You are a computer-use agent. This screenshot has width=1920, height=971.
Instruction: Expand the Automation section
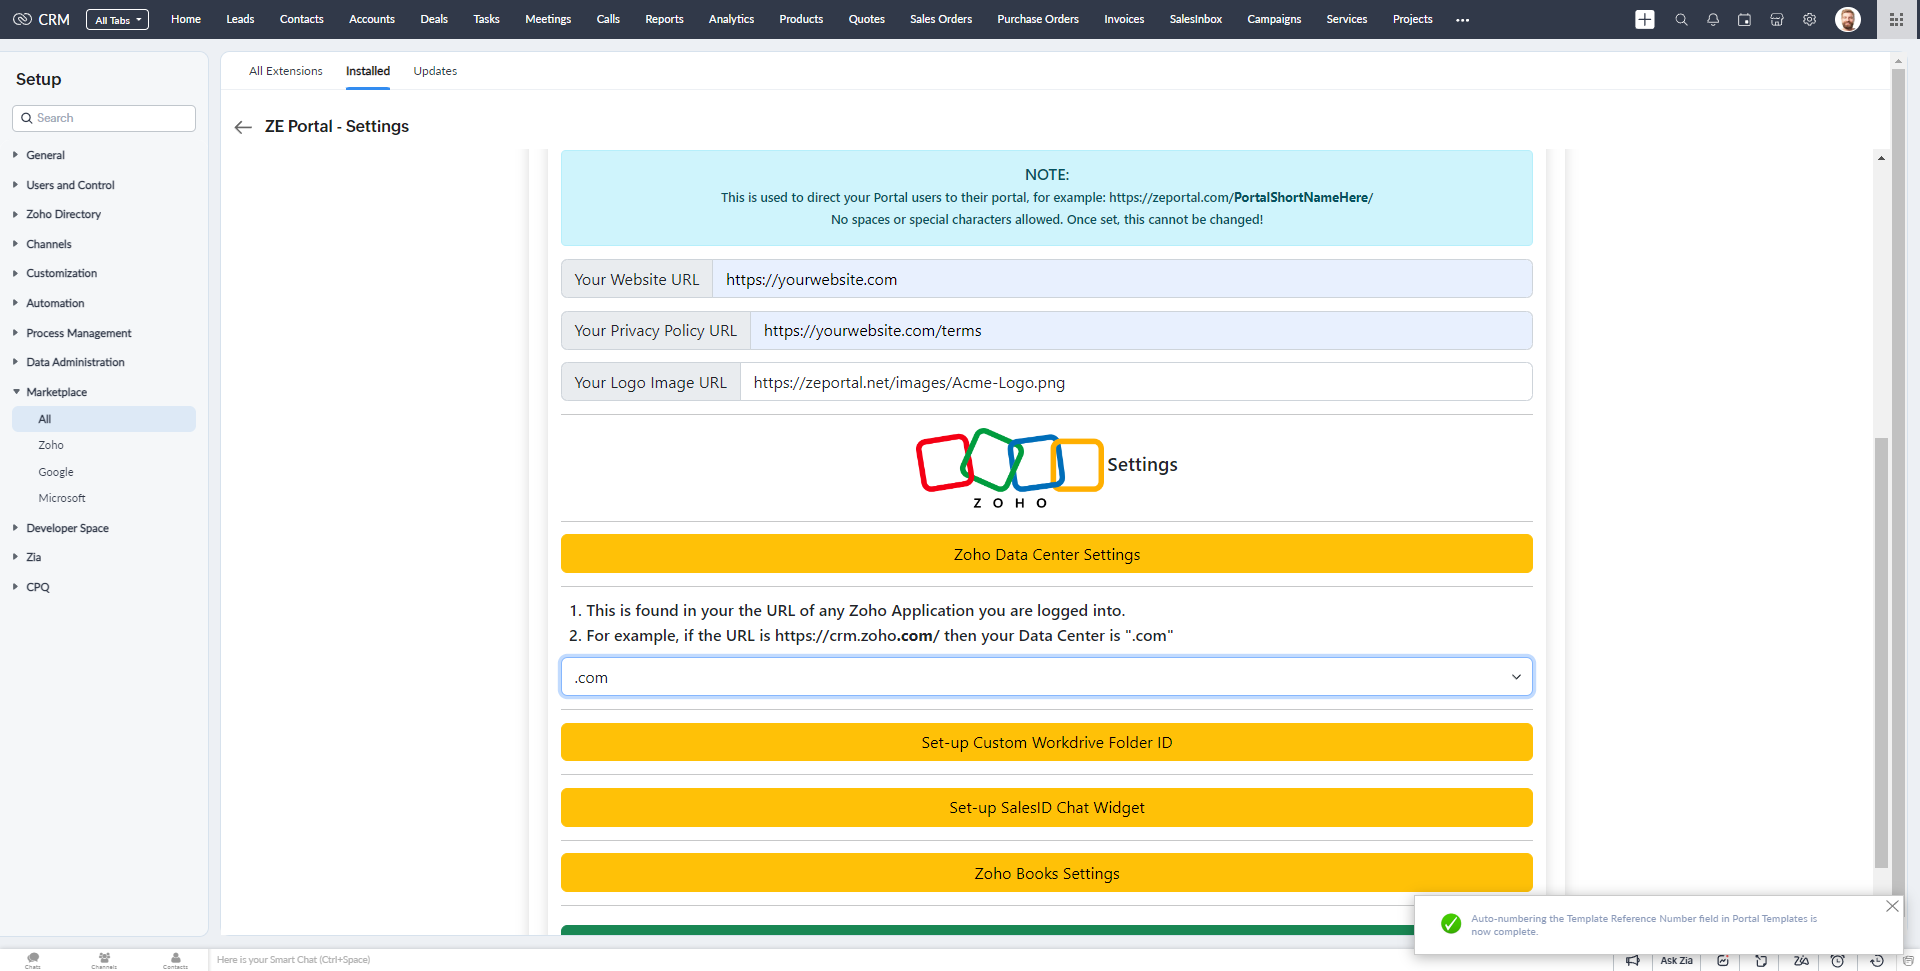(55, 303)
